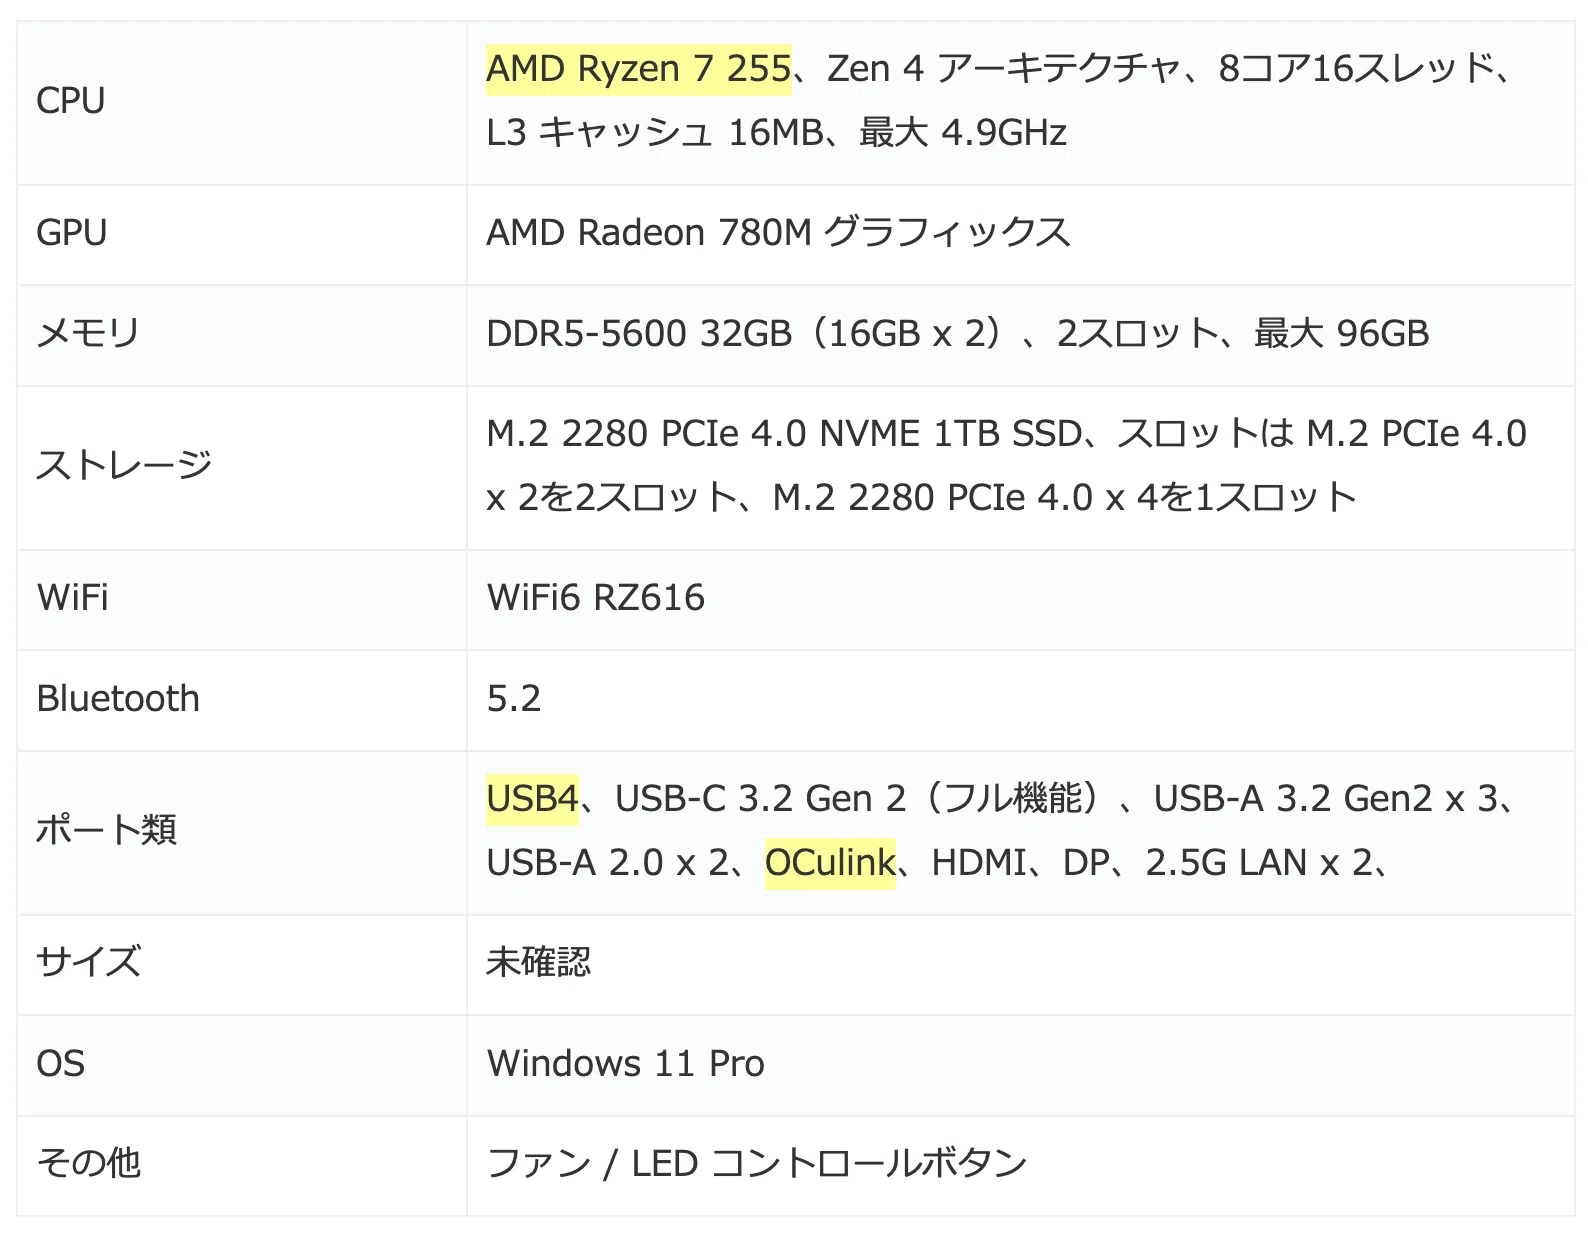Click the OS row label
This screenshot has height=1246, width=1588.
pos(60,1064)
